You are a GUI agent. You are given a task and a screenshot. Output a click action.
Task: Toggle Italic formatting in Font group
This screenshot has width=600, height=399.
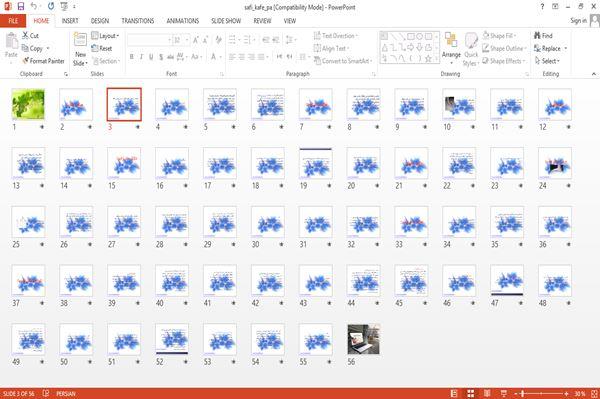coord(141,57)
